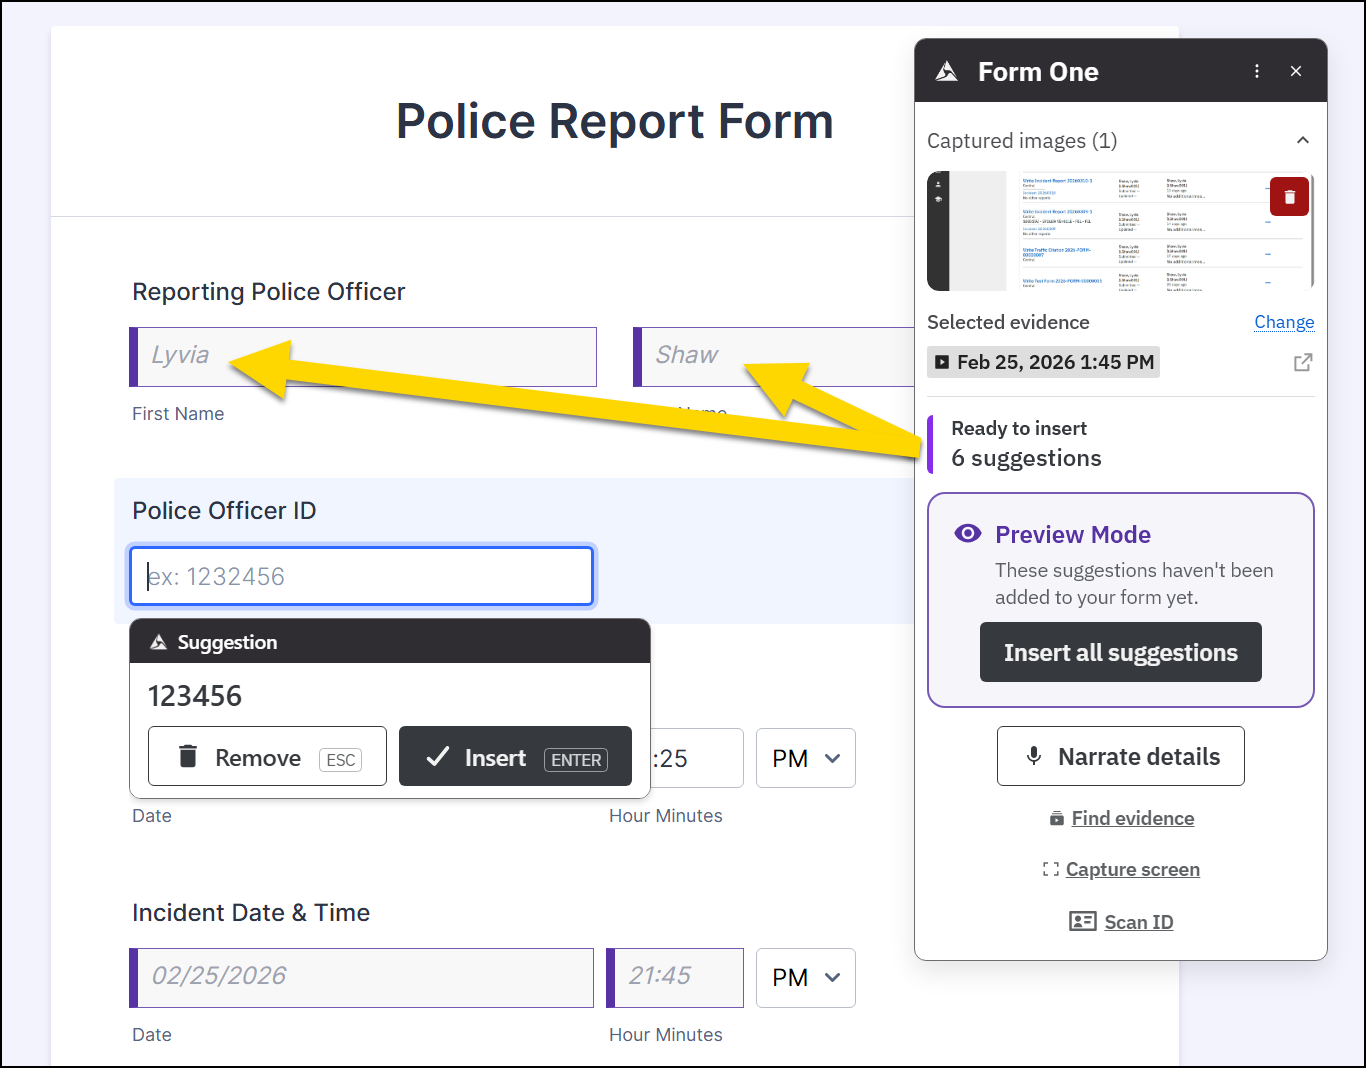Click the Narrate details button
Image resolution: width=1366 pixels, height=1068 pixels.
coord(1120,756)
